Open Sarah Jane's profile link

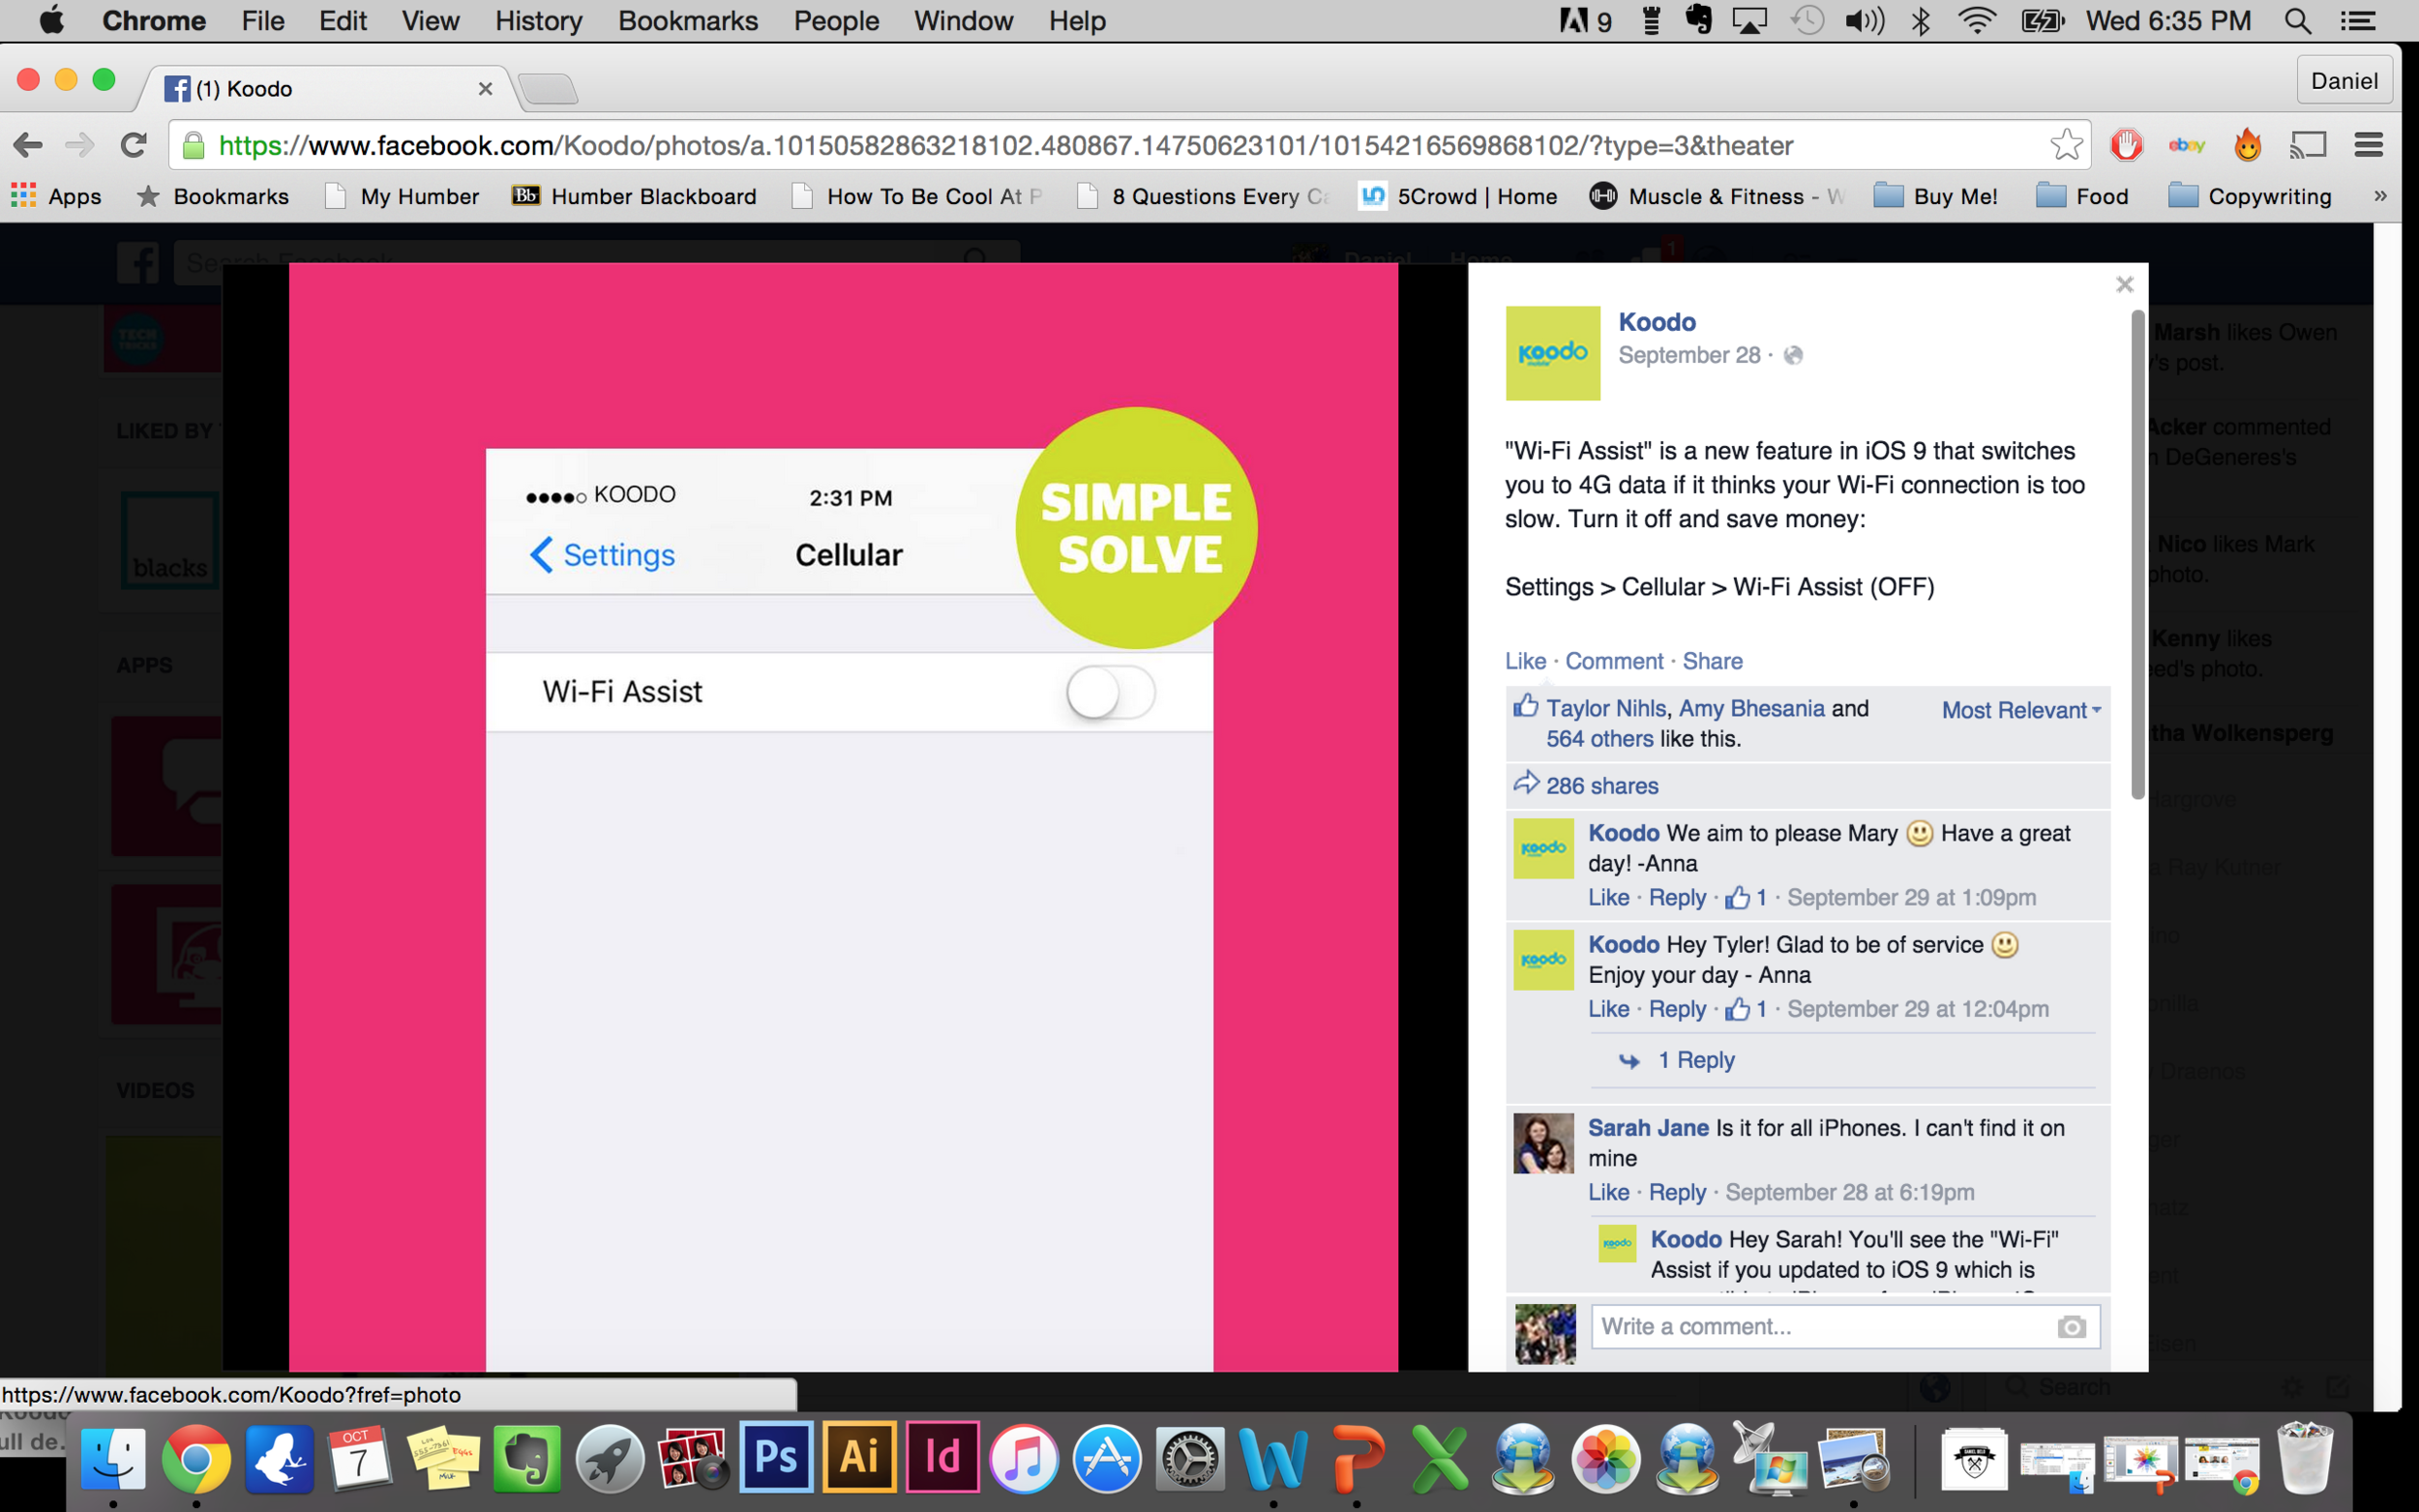click(x=1647, y=1128)
